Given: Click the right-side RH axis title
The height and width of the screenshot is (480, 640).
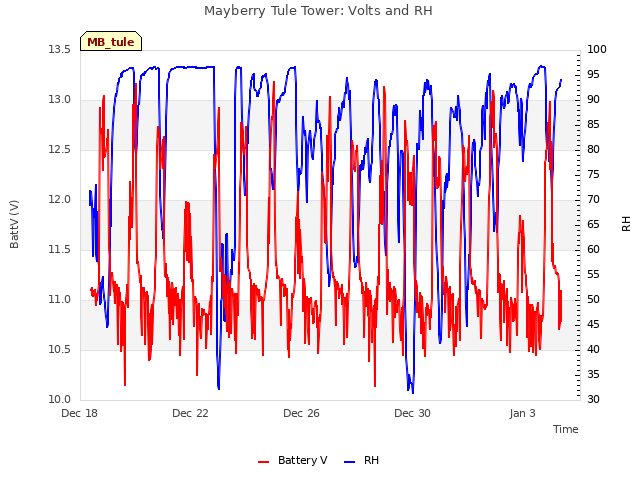Looking at the screenshot, I should click(626, 224).
